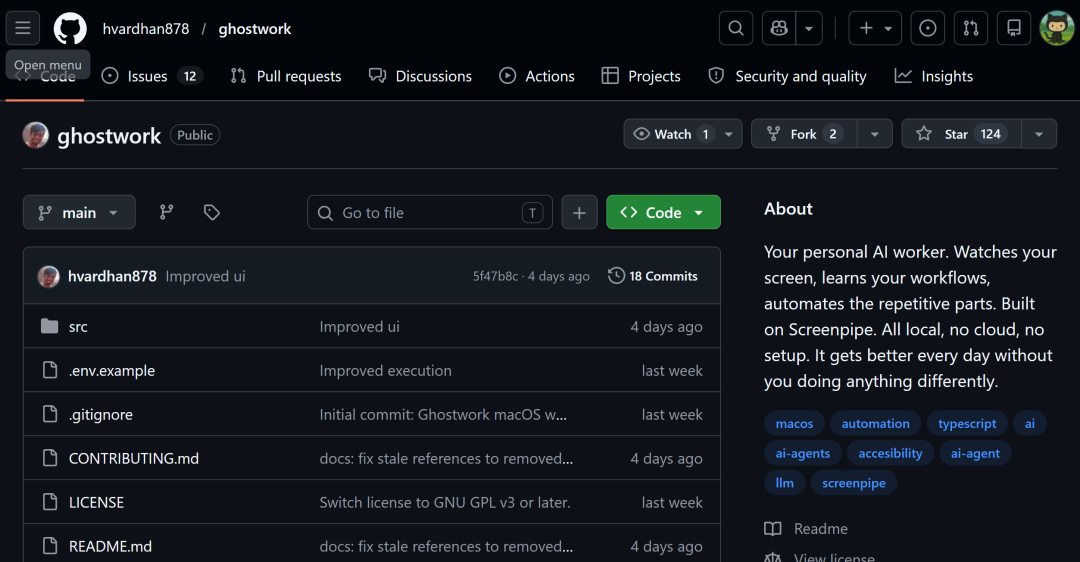The height and width of the screenshot is (562, 1080).
Task: Switch to the Issues tab
Action: [152, 76]
